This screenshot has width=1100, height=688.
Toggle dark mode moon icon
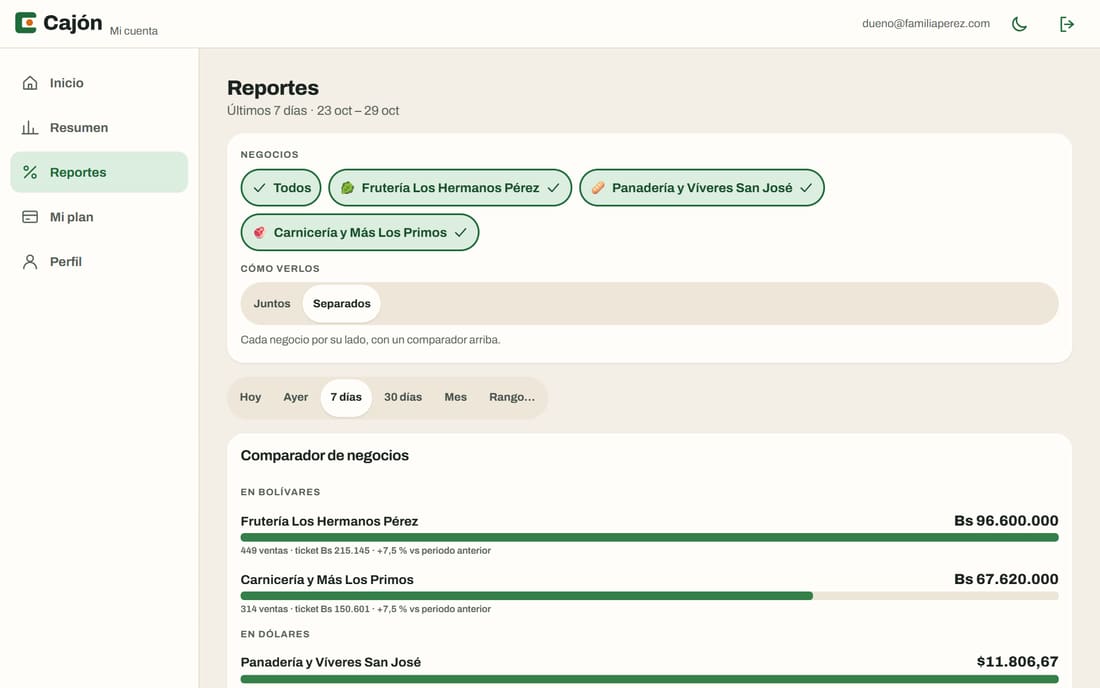point(1019,24)
